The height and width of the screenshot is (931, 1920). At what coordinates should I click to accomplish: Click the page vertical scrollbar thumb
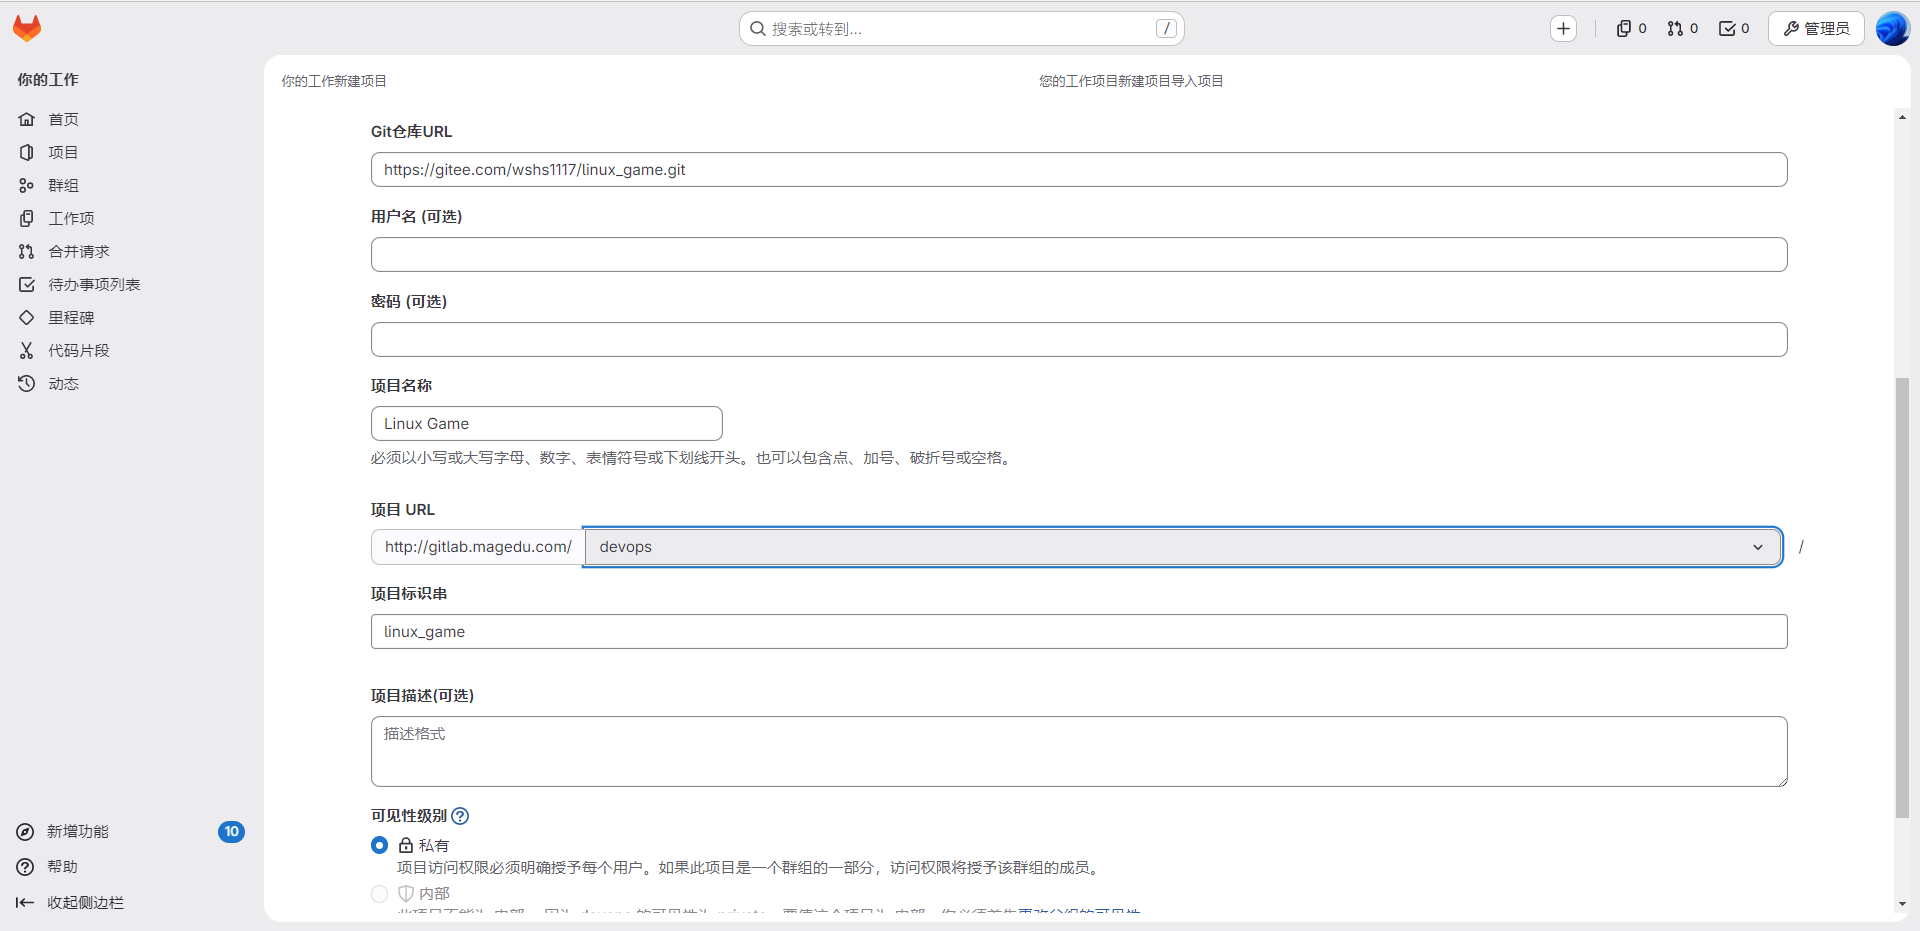pos(1902,597)
